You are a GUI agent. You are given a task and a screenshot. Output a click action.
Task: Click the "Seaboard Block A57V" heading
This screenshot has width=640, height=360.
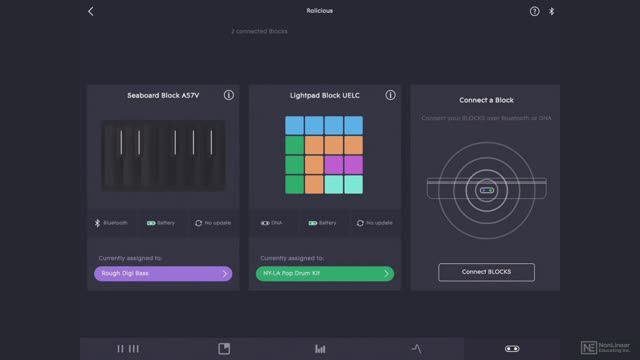click(x=163, y=96)
